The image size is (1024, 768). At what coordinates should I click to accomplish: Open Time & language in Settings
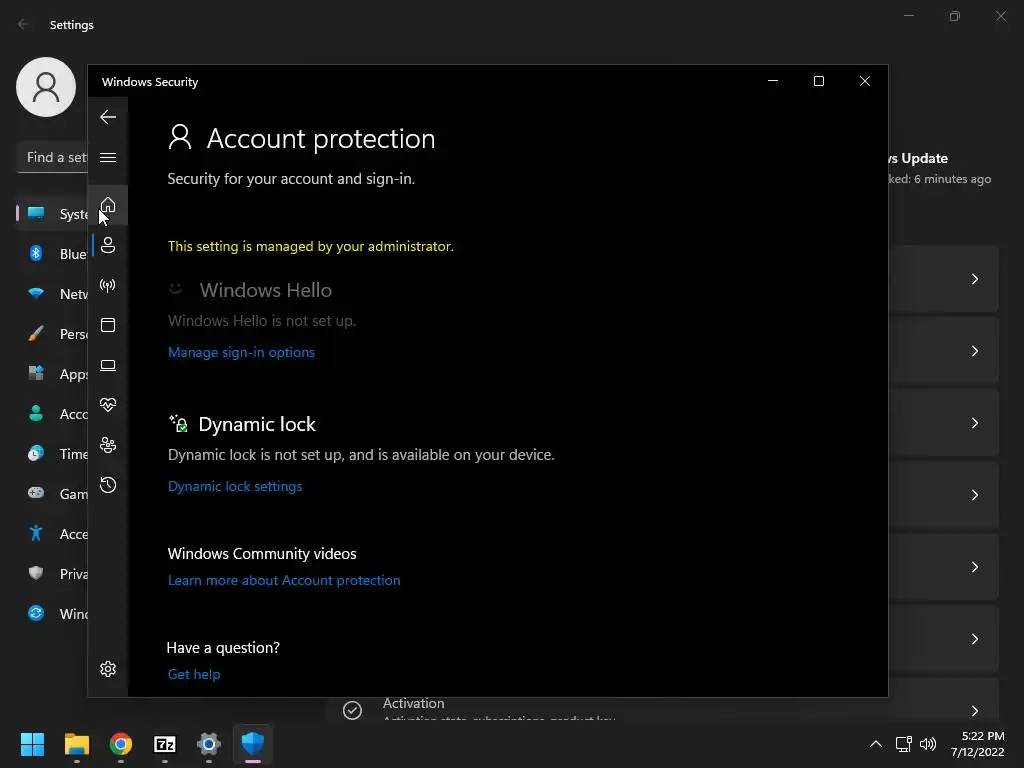point(52,454)
